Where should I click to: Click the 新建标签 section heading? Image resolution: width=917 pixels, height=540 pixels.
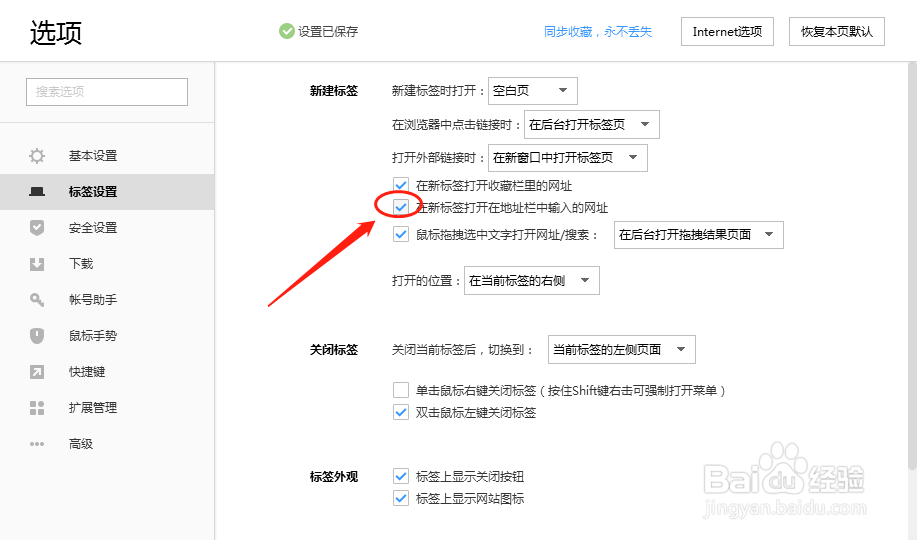[x=334, y=91]
